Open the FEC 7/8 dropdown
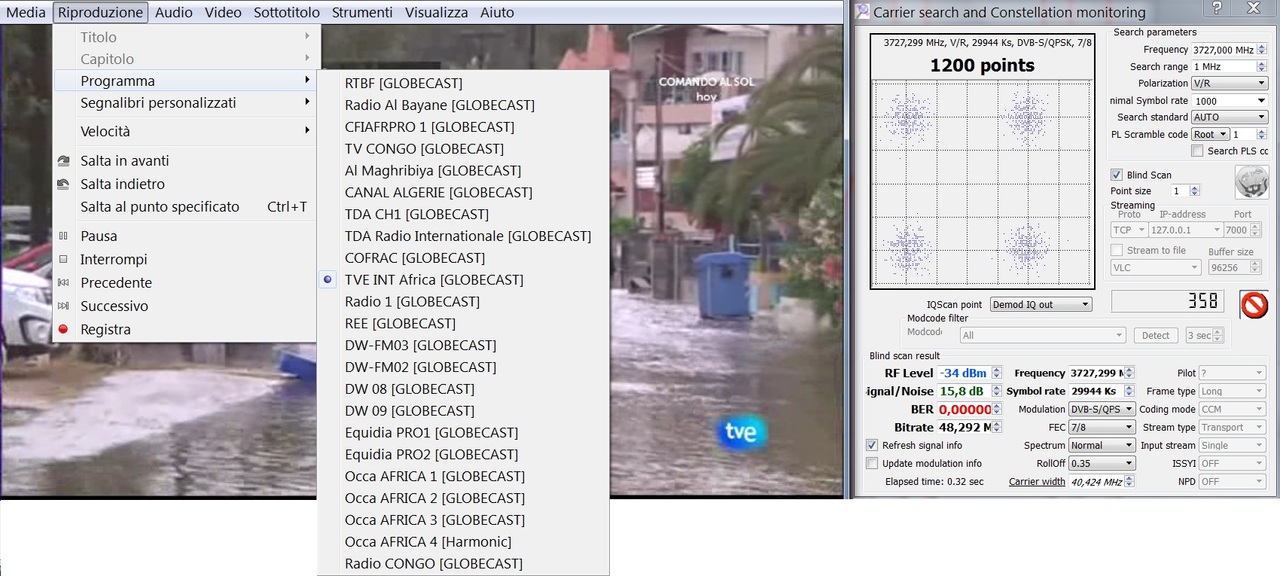 click(1102, 427)
